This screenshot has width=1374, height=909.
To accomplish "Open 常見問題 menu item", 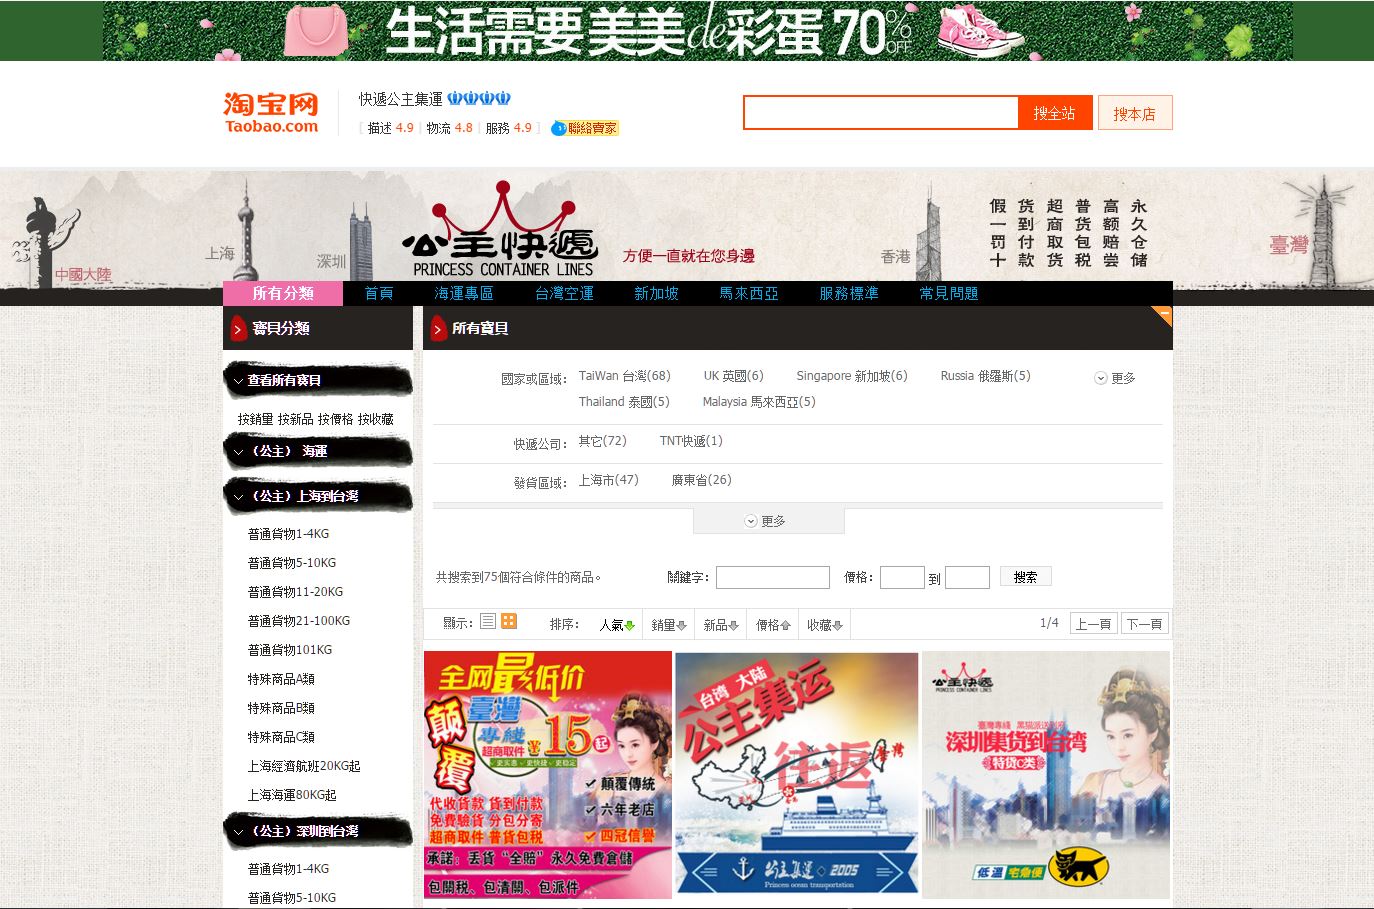I will (x=949, y=293).
